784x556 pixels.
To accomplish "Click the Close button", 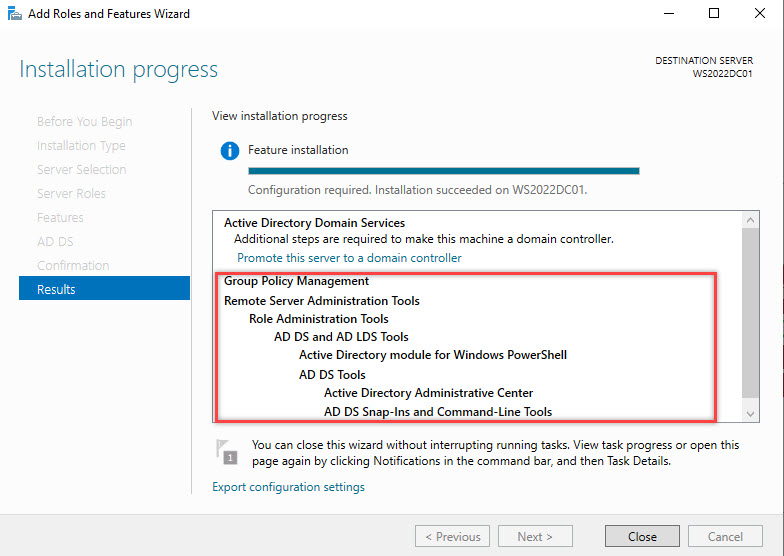I will point(642,536).
